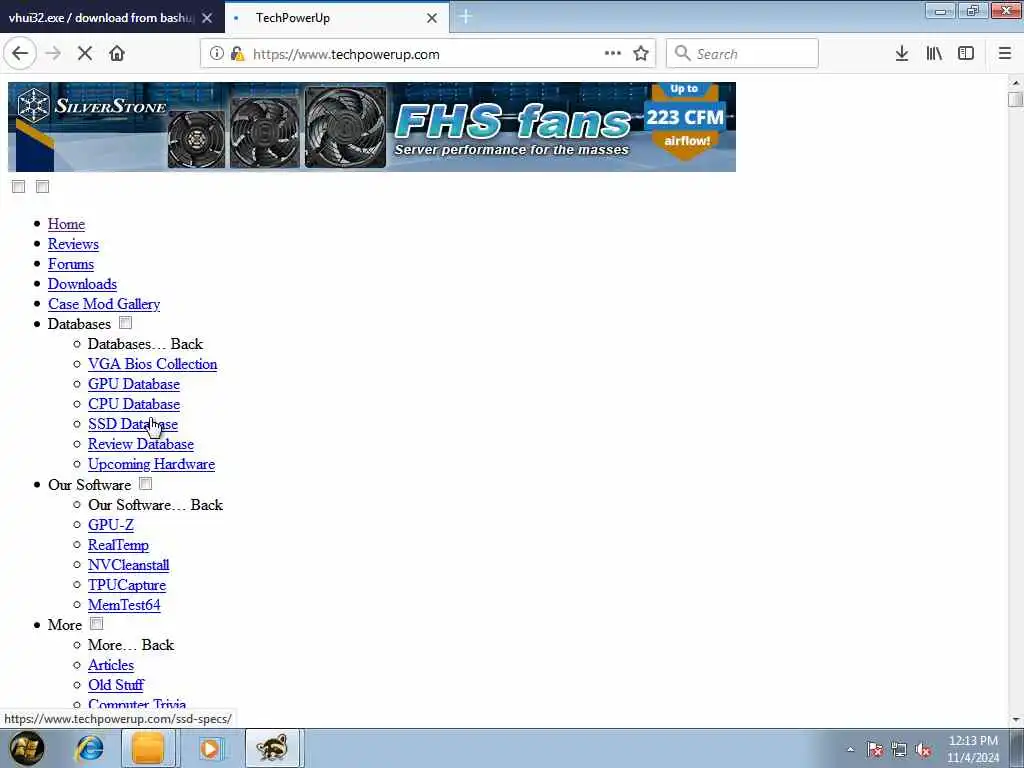Toggle the Databases checkbox

point(125,323)
